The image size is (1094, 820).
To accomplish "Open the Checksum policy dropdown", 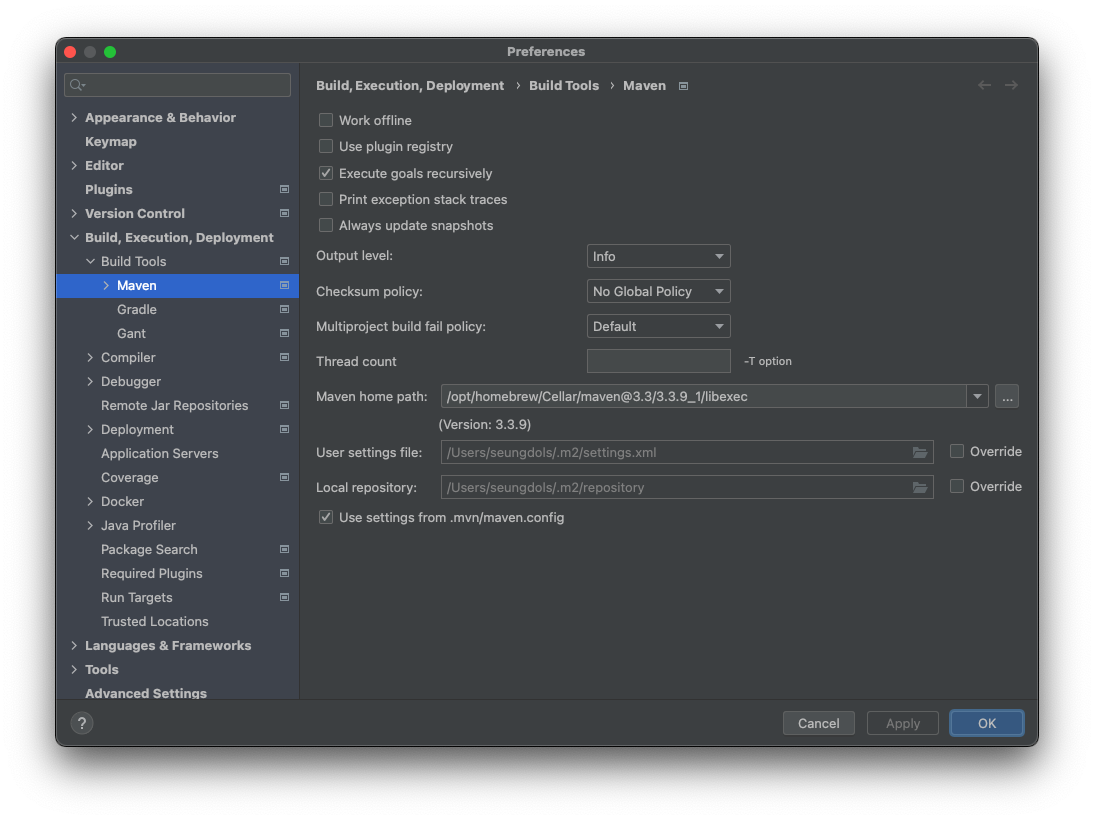I will coord(659,291).
